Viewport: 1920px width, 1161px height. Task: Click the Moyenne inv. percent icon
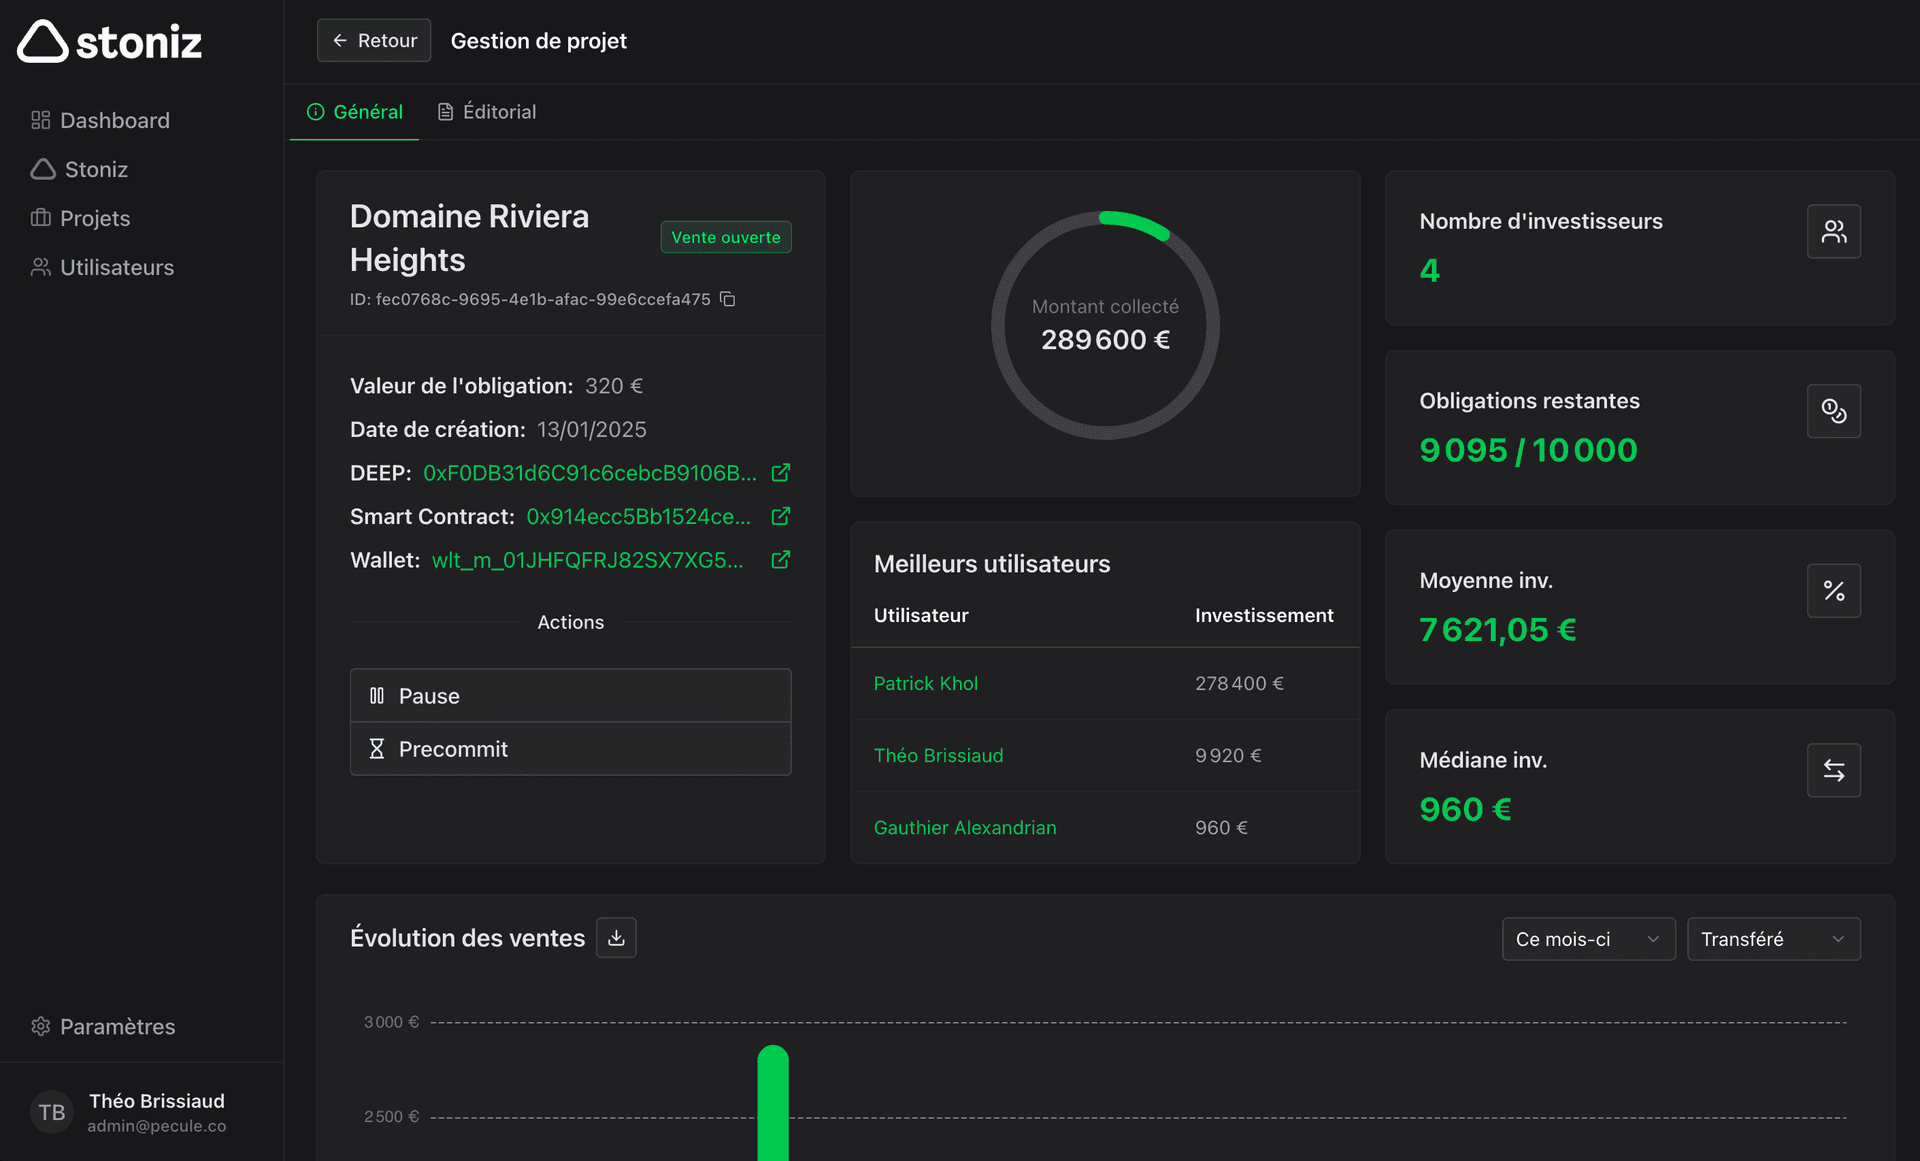(1833, 591)
